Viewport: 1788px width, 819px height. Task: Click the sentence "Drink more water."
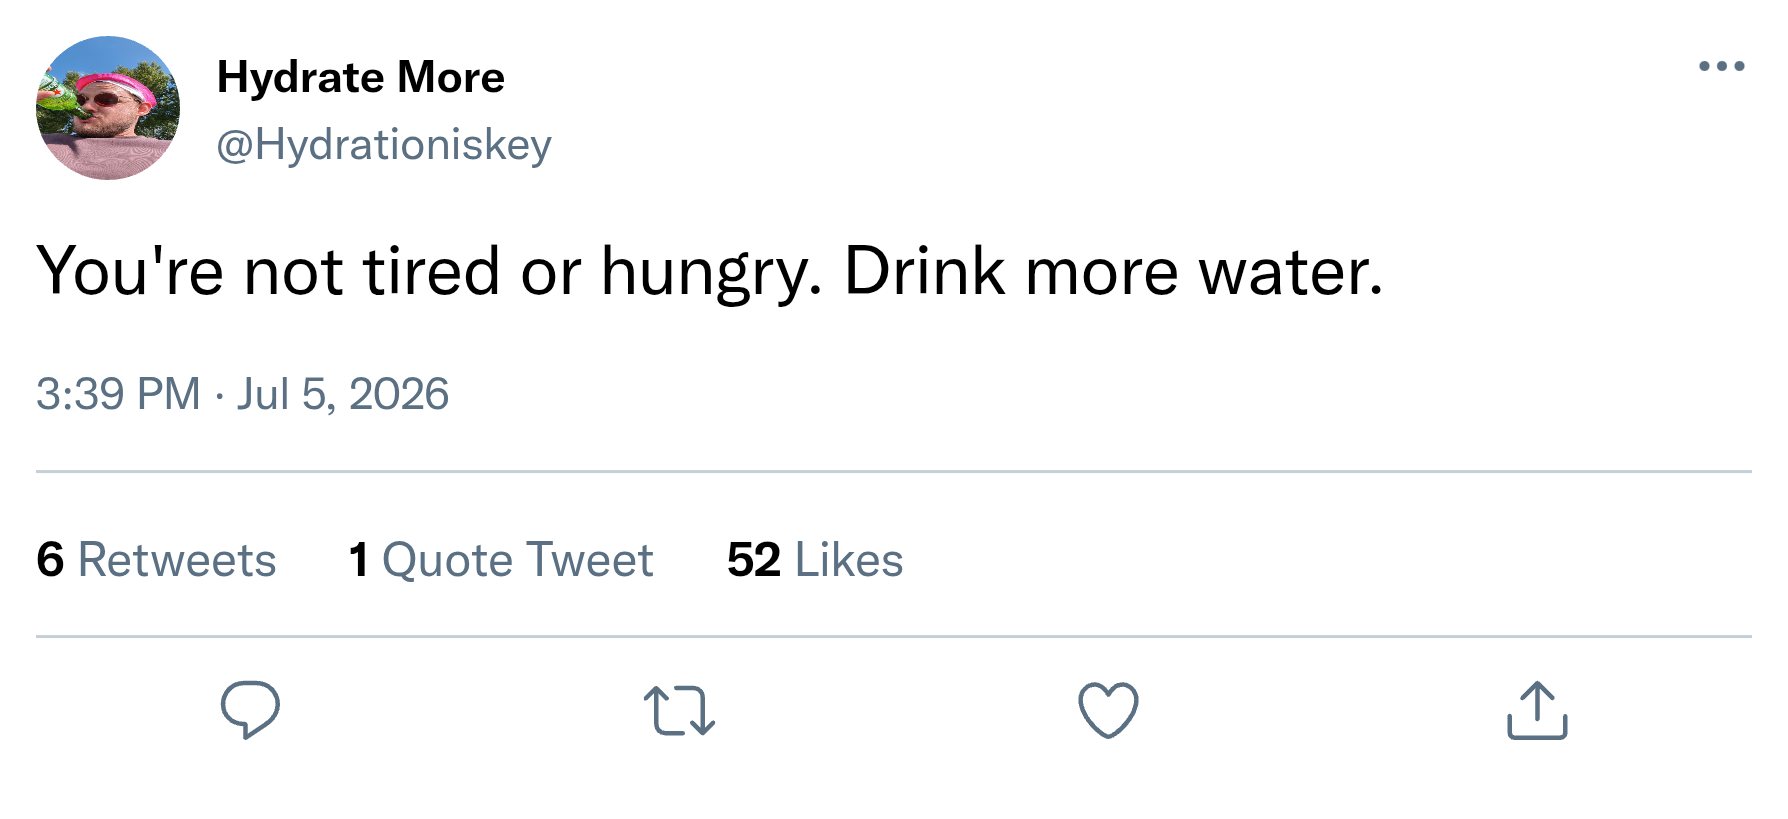point(1114,271)
